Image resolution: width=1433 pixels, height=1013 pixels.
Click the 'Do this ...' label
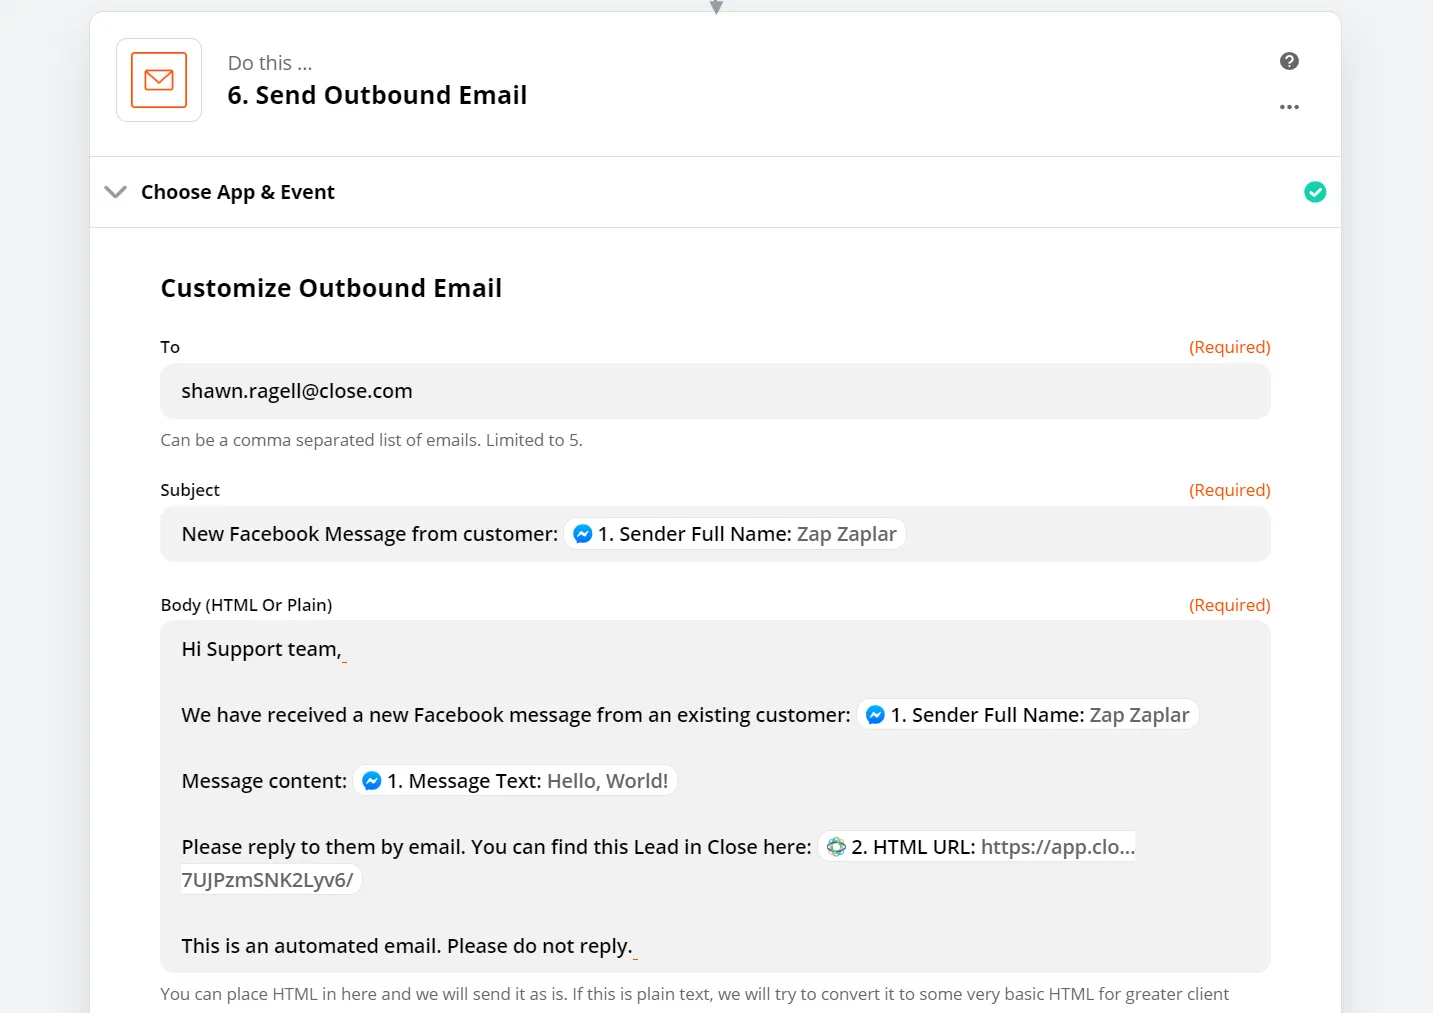270,63
